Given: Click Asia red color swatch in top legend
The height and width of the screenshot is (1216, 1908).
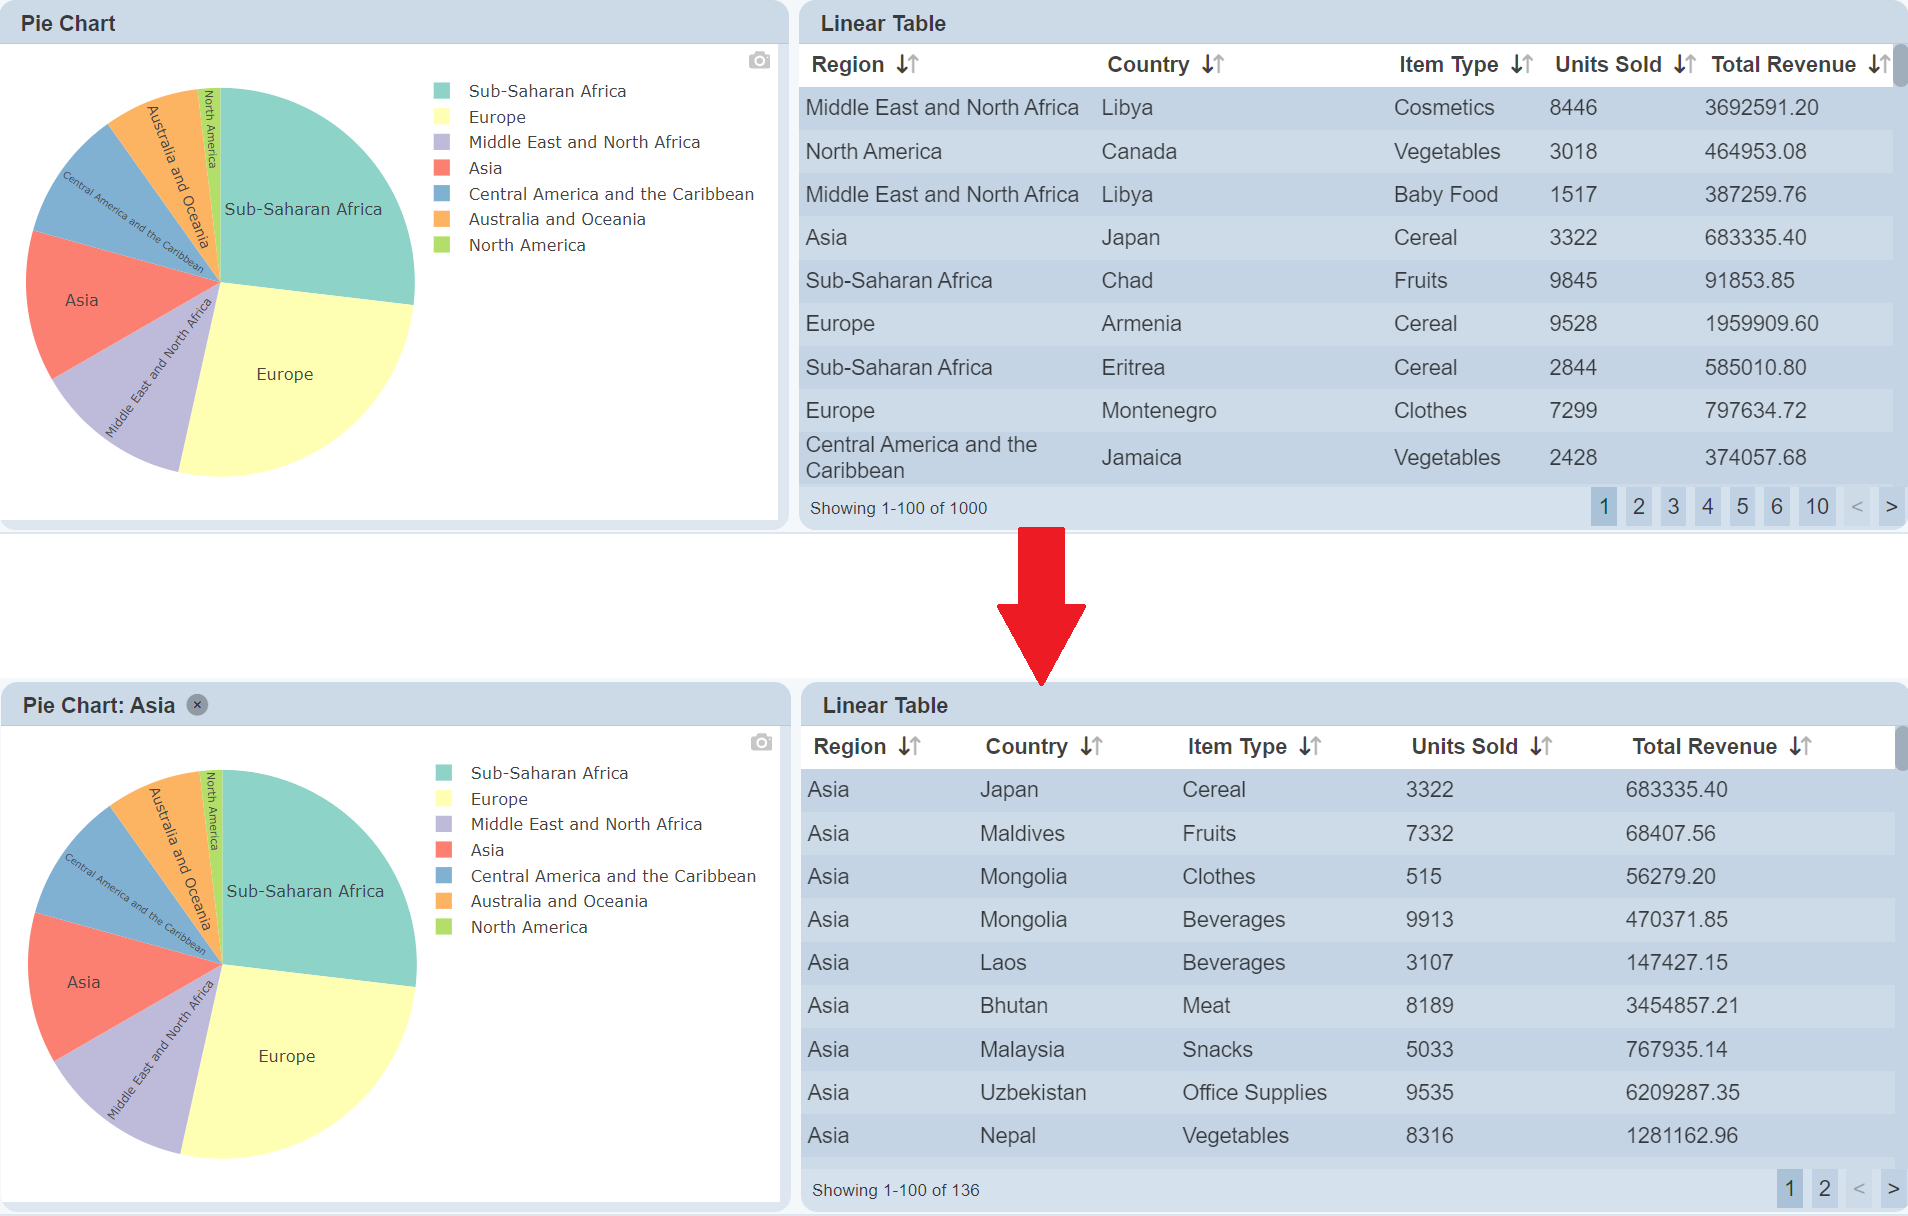Looking at the screenshot, I should (442, 168).
